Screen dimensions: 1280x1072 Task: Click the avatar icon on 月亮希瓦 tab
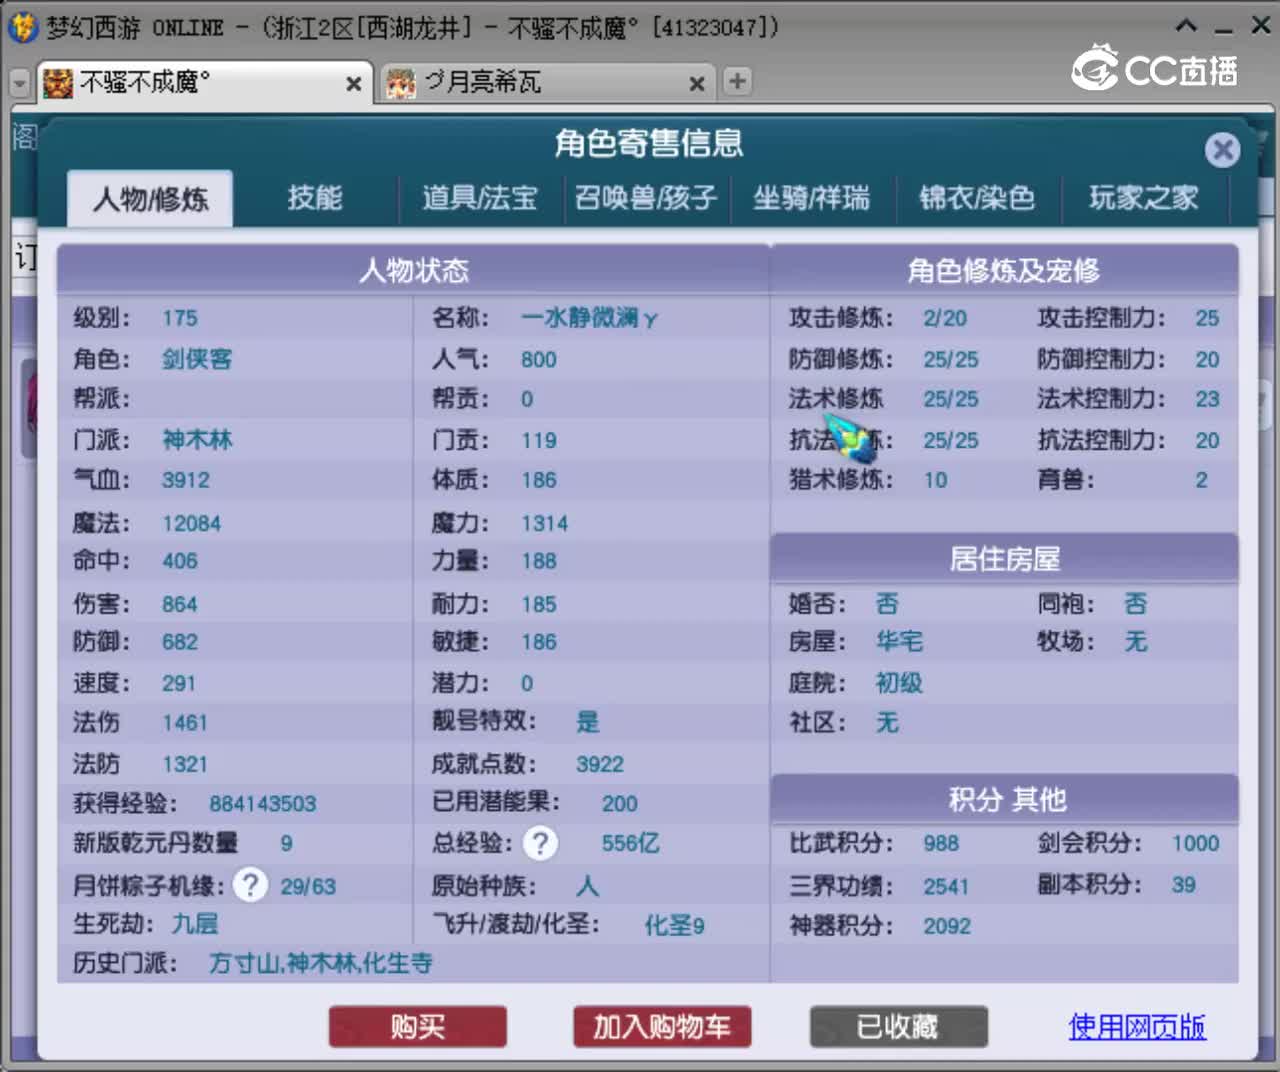(401, 83)
